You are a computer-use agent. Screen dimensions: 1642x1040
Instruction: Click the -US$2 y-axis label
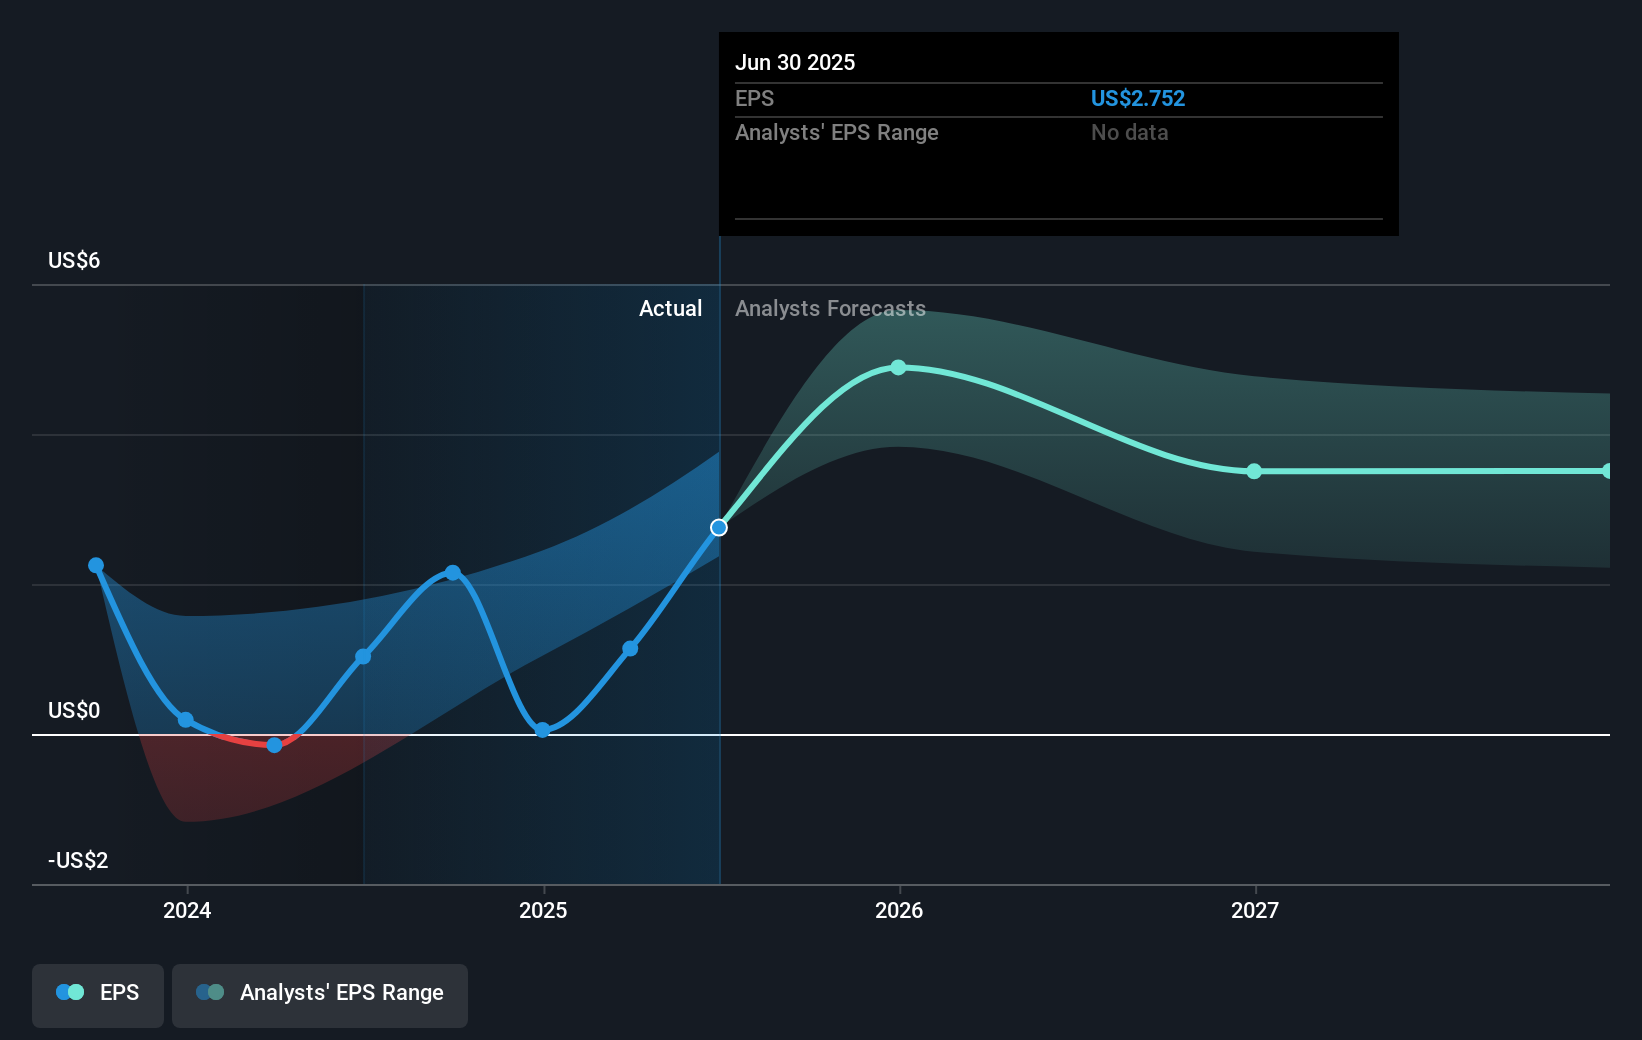[78, 860]
